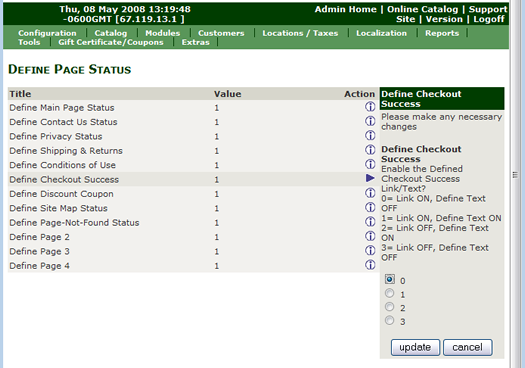Click info icon for Define Page 3

click(370, 250)
